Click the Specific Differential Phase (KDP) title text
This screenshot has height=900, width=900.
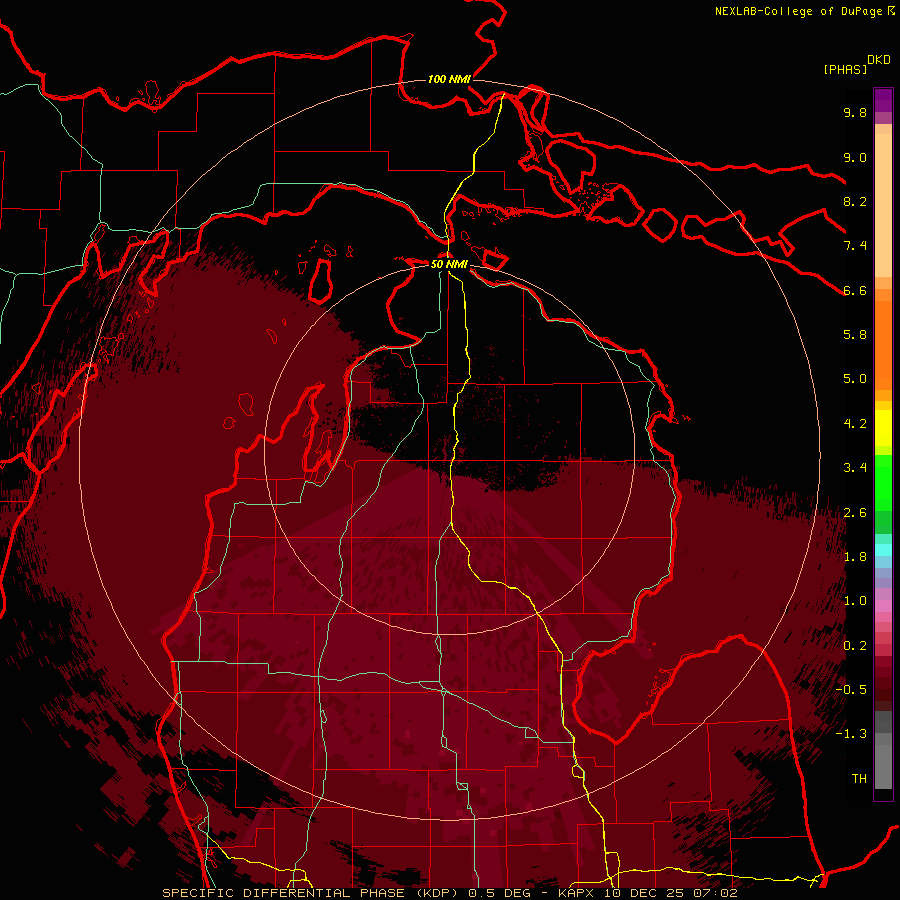coord(311,893)
